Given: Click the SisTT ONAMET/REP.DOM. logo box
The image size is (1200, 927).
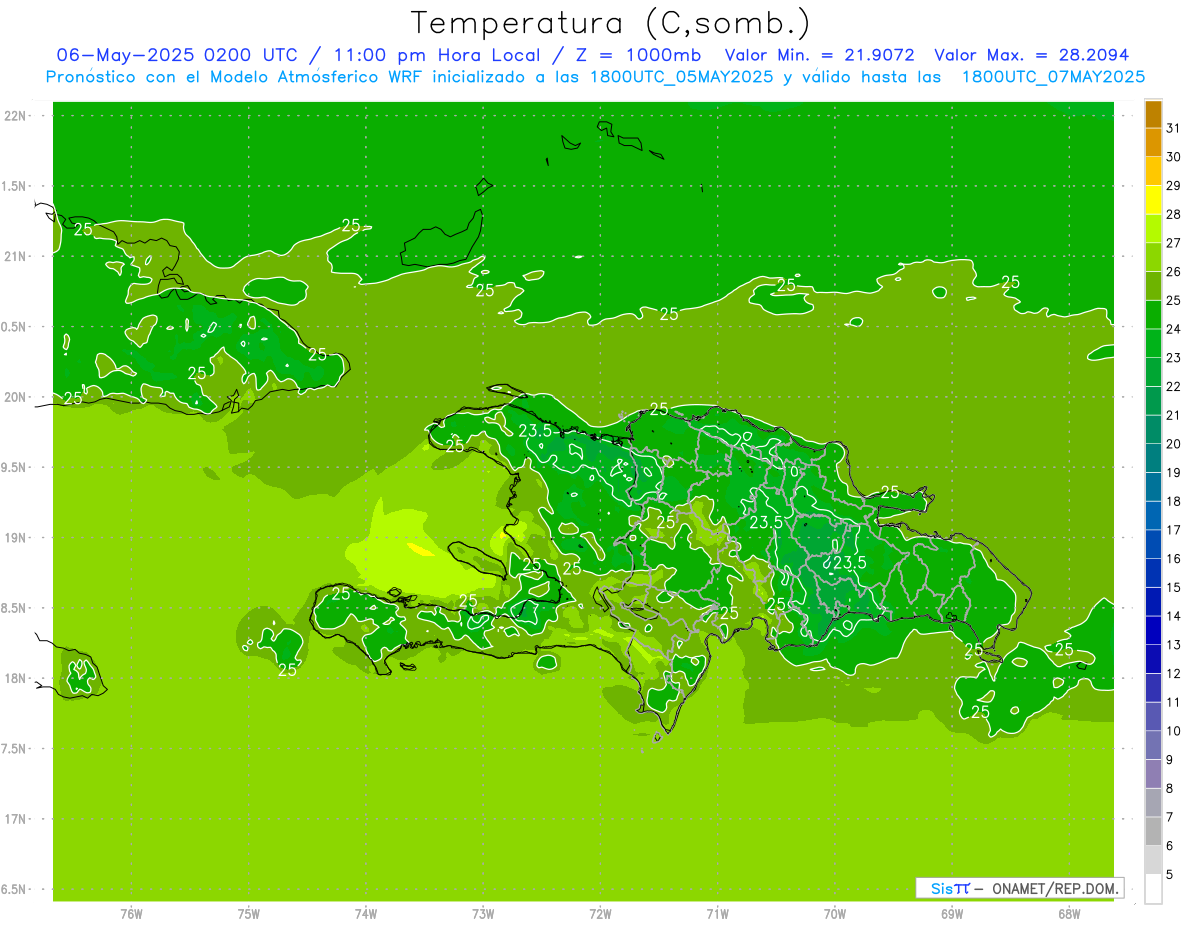Looking at the screenshot, I should click(x=1019, y=888).
